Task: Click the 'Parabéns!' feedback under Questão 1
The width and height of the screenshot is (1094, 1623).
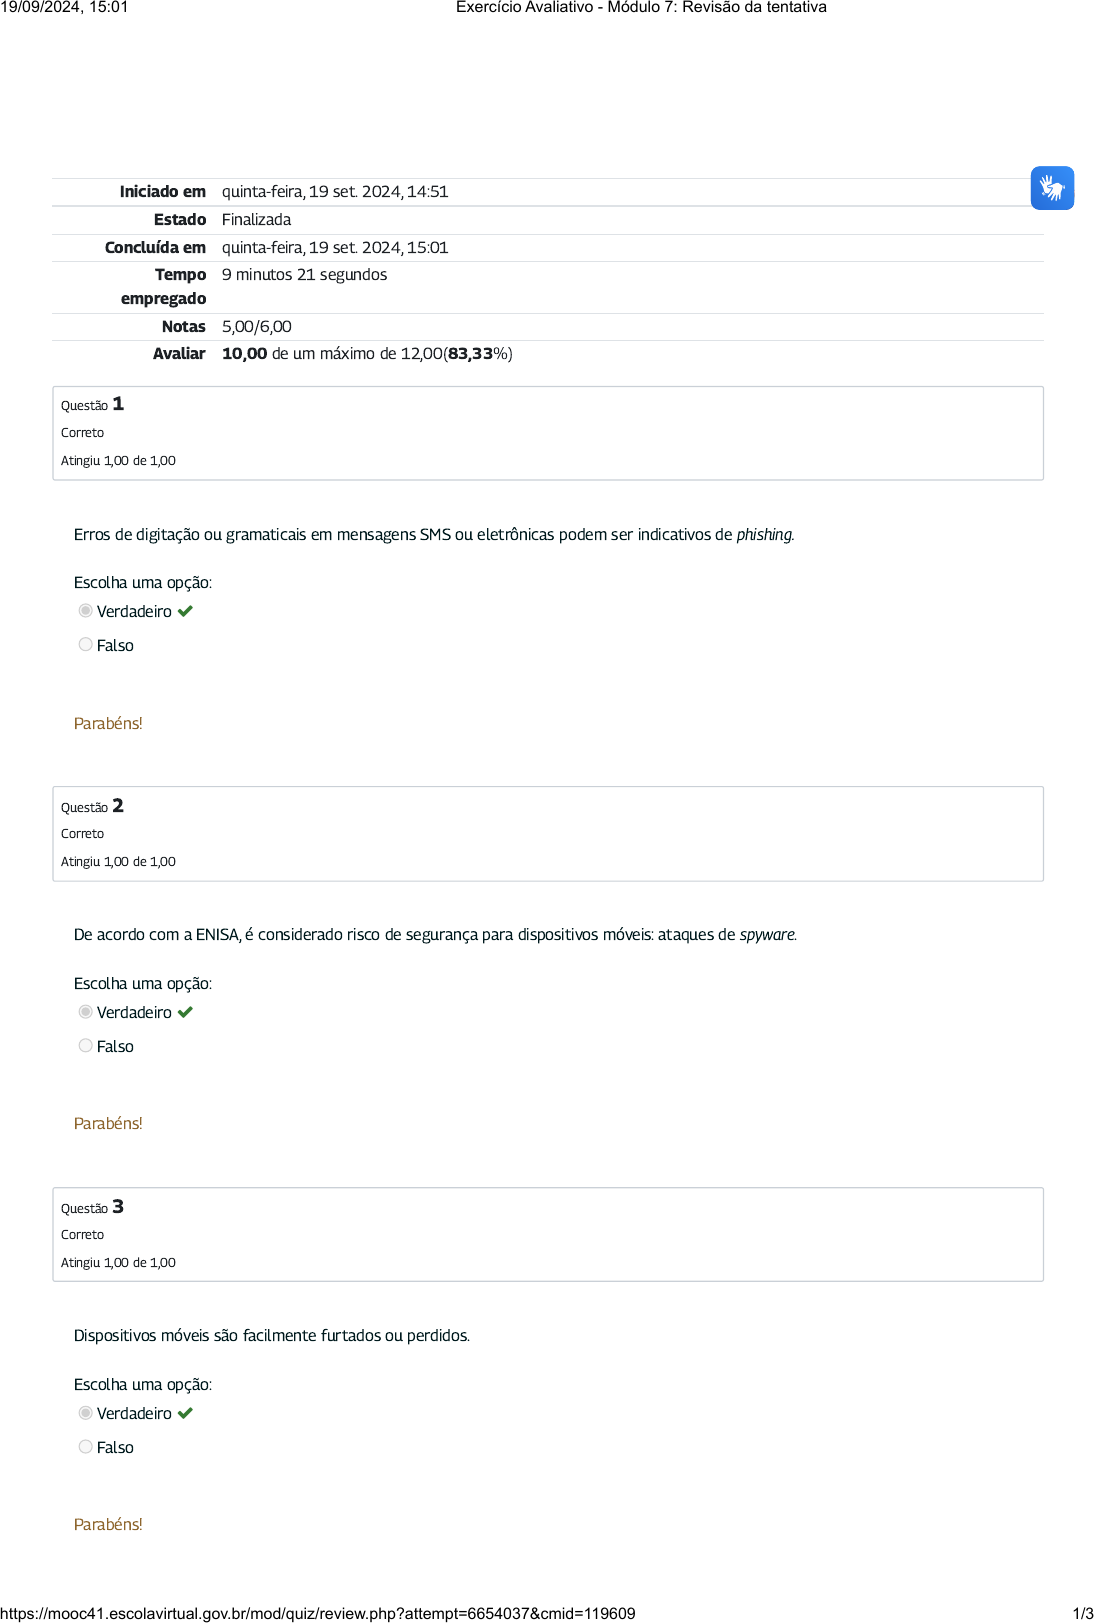Action: (x=108, y=723)
